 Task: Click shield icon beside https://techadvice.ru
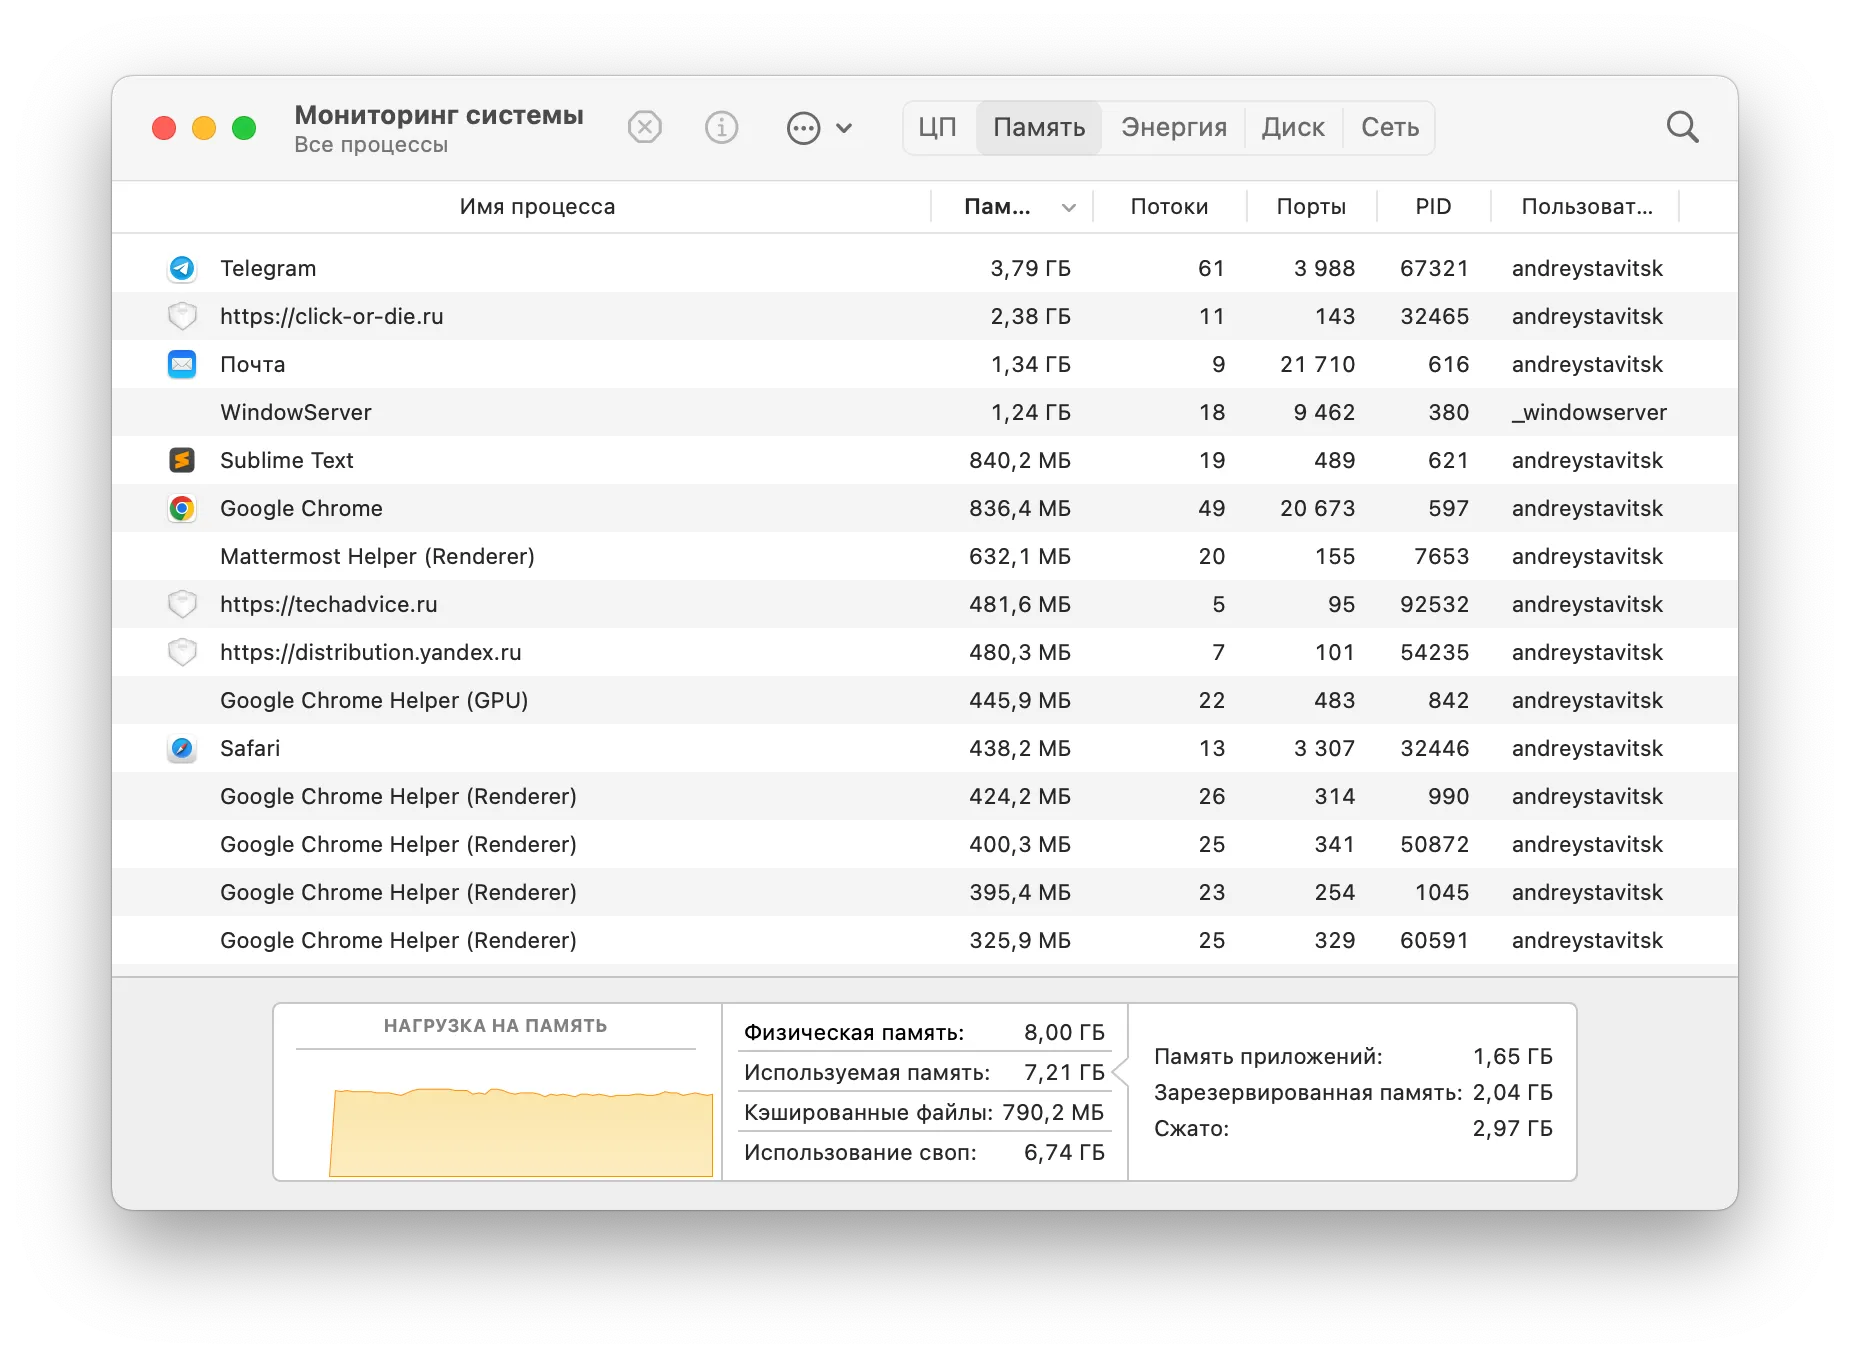point(182,604)
